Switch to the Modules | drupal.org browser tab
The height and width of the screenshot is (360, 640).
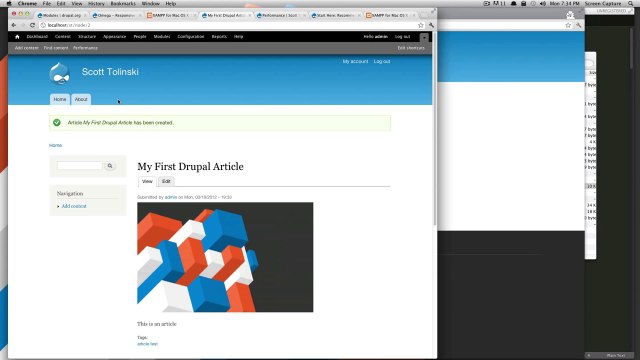62,15
